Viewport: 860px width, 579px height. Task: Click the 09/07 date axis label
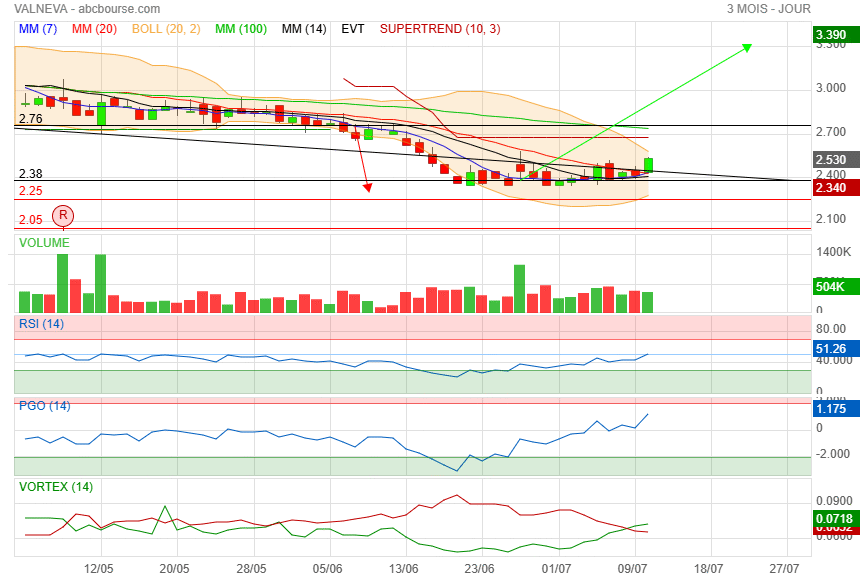(632, 569)
